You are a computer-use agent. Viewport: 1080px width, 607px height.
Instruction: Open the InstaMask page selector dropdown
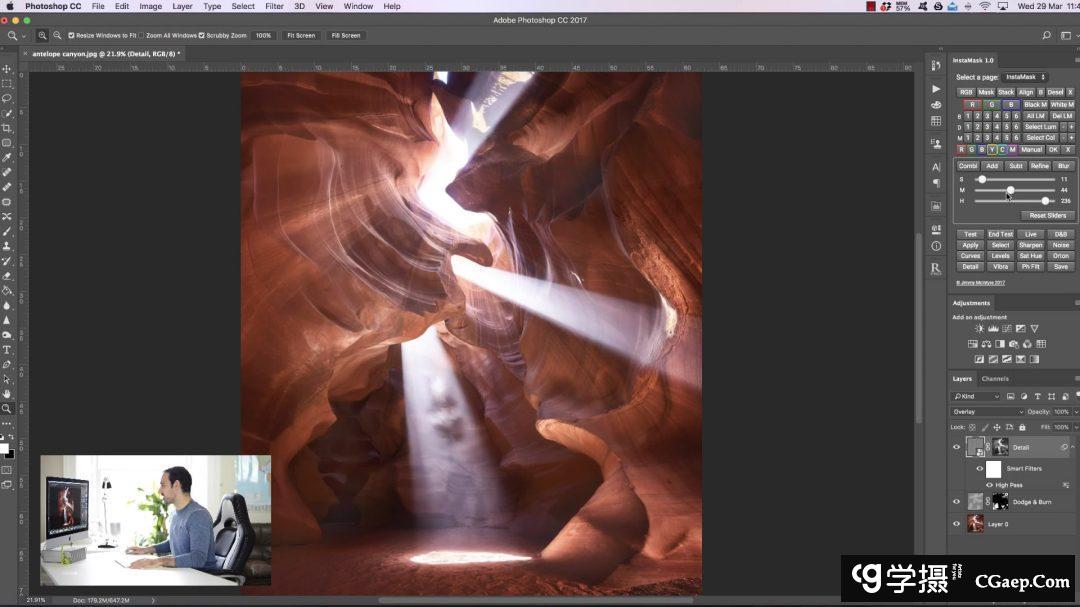coord(1025,77)
